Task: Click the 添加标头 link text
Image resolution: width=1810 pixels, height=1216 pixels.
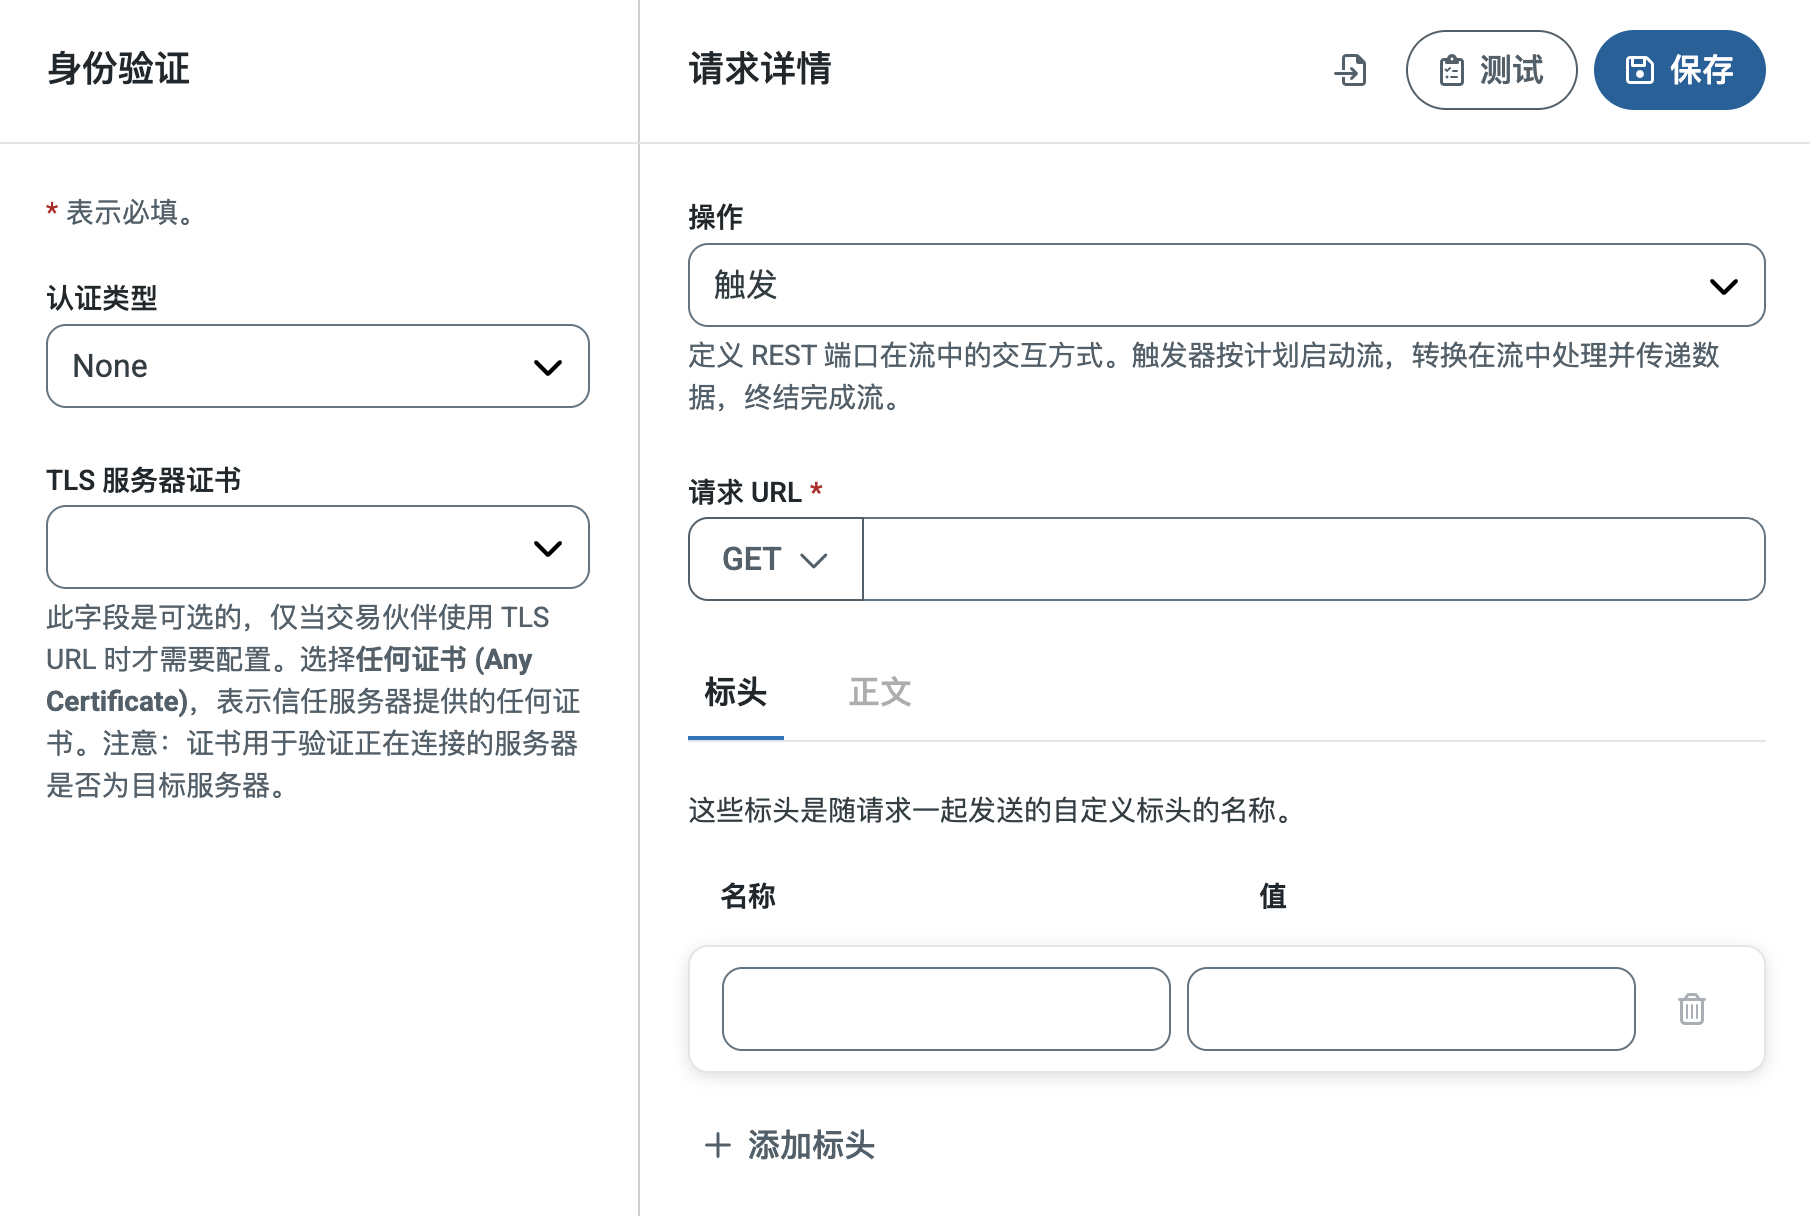Action: 811,1145
